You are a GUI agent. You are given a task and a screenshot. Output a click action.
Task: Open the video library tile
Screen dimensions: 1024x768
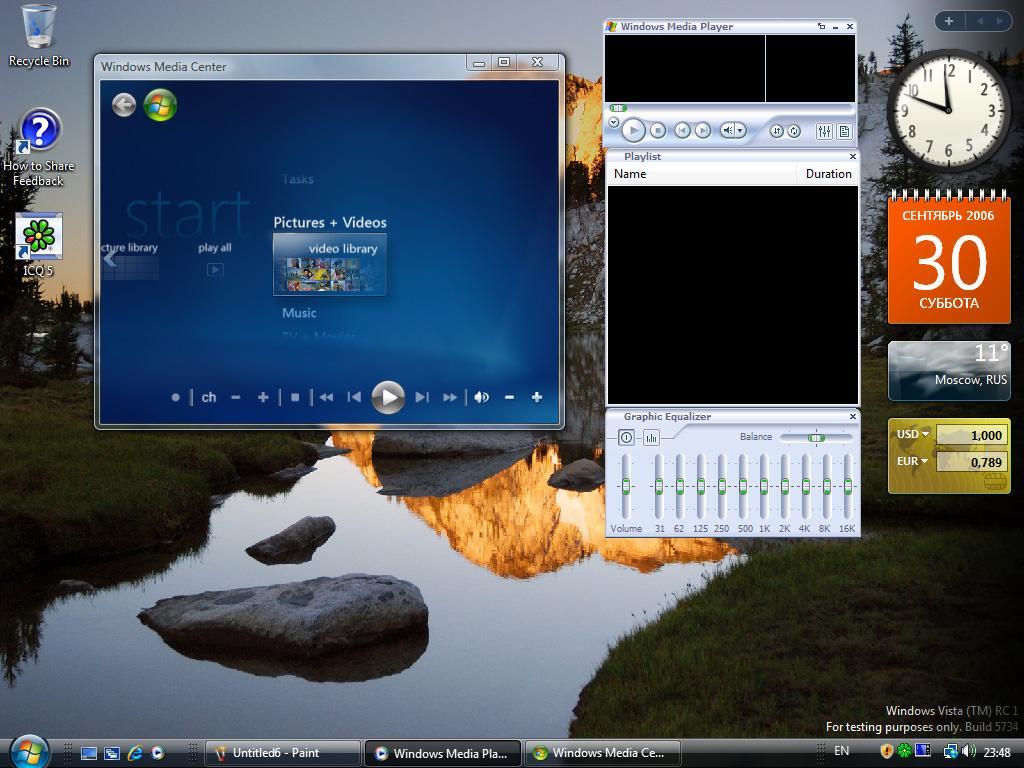coord(330,265)
